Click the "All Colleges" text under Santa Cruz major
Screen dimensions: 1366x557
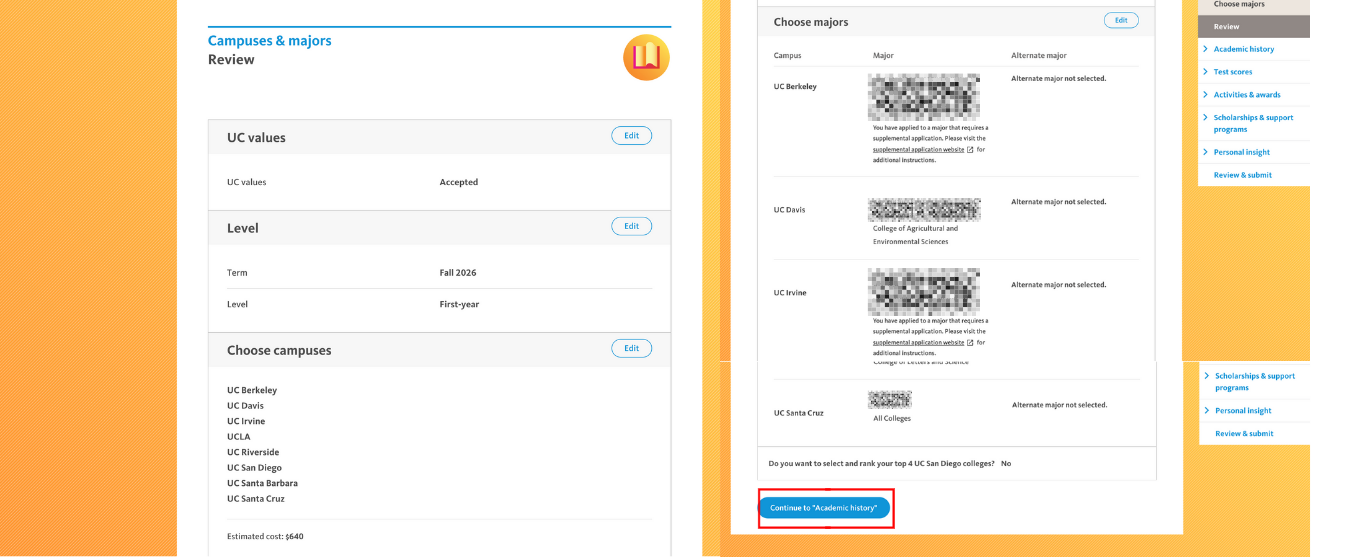point(892,419)
